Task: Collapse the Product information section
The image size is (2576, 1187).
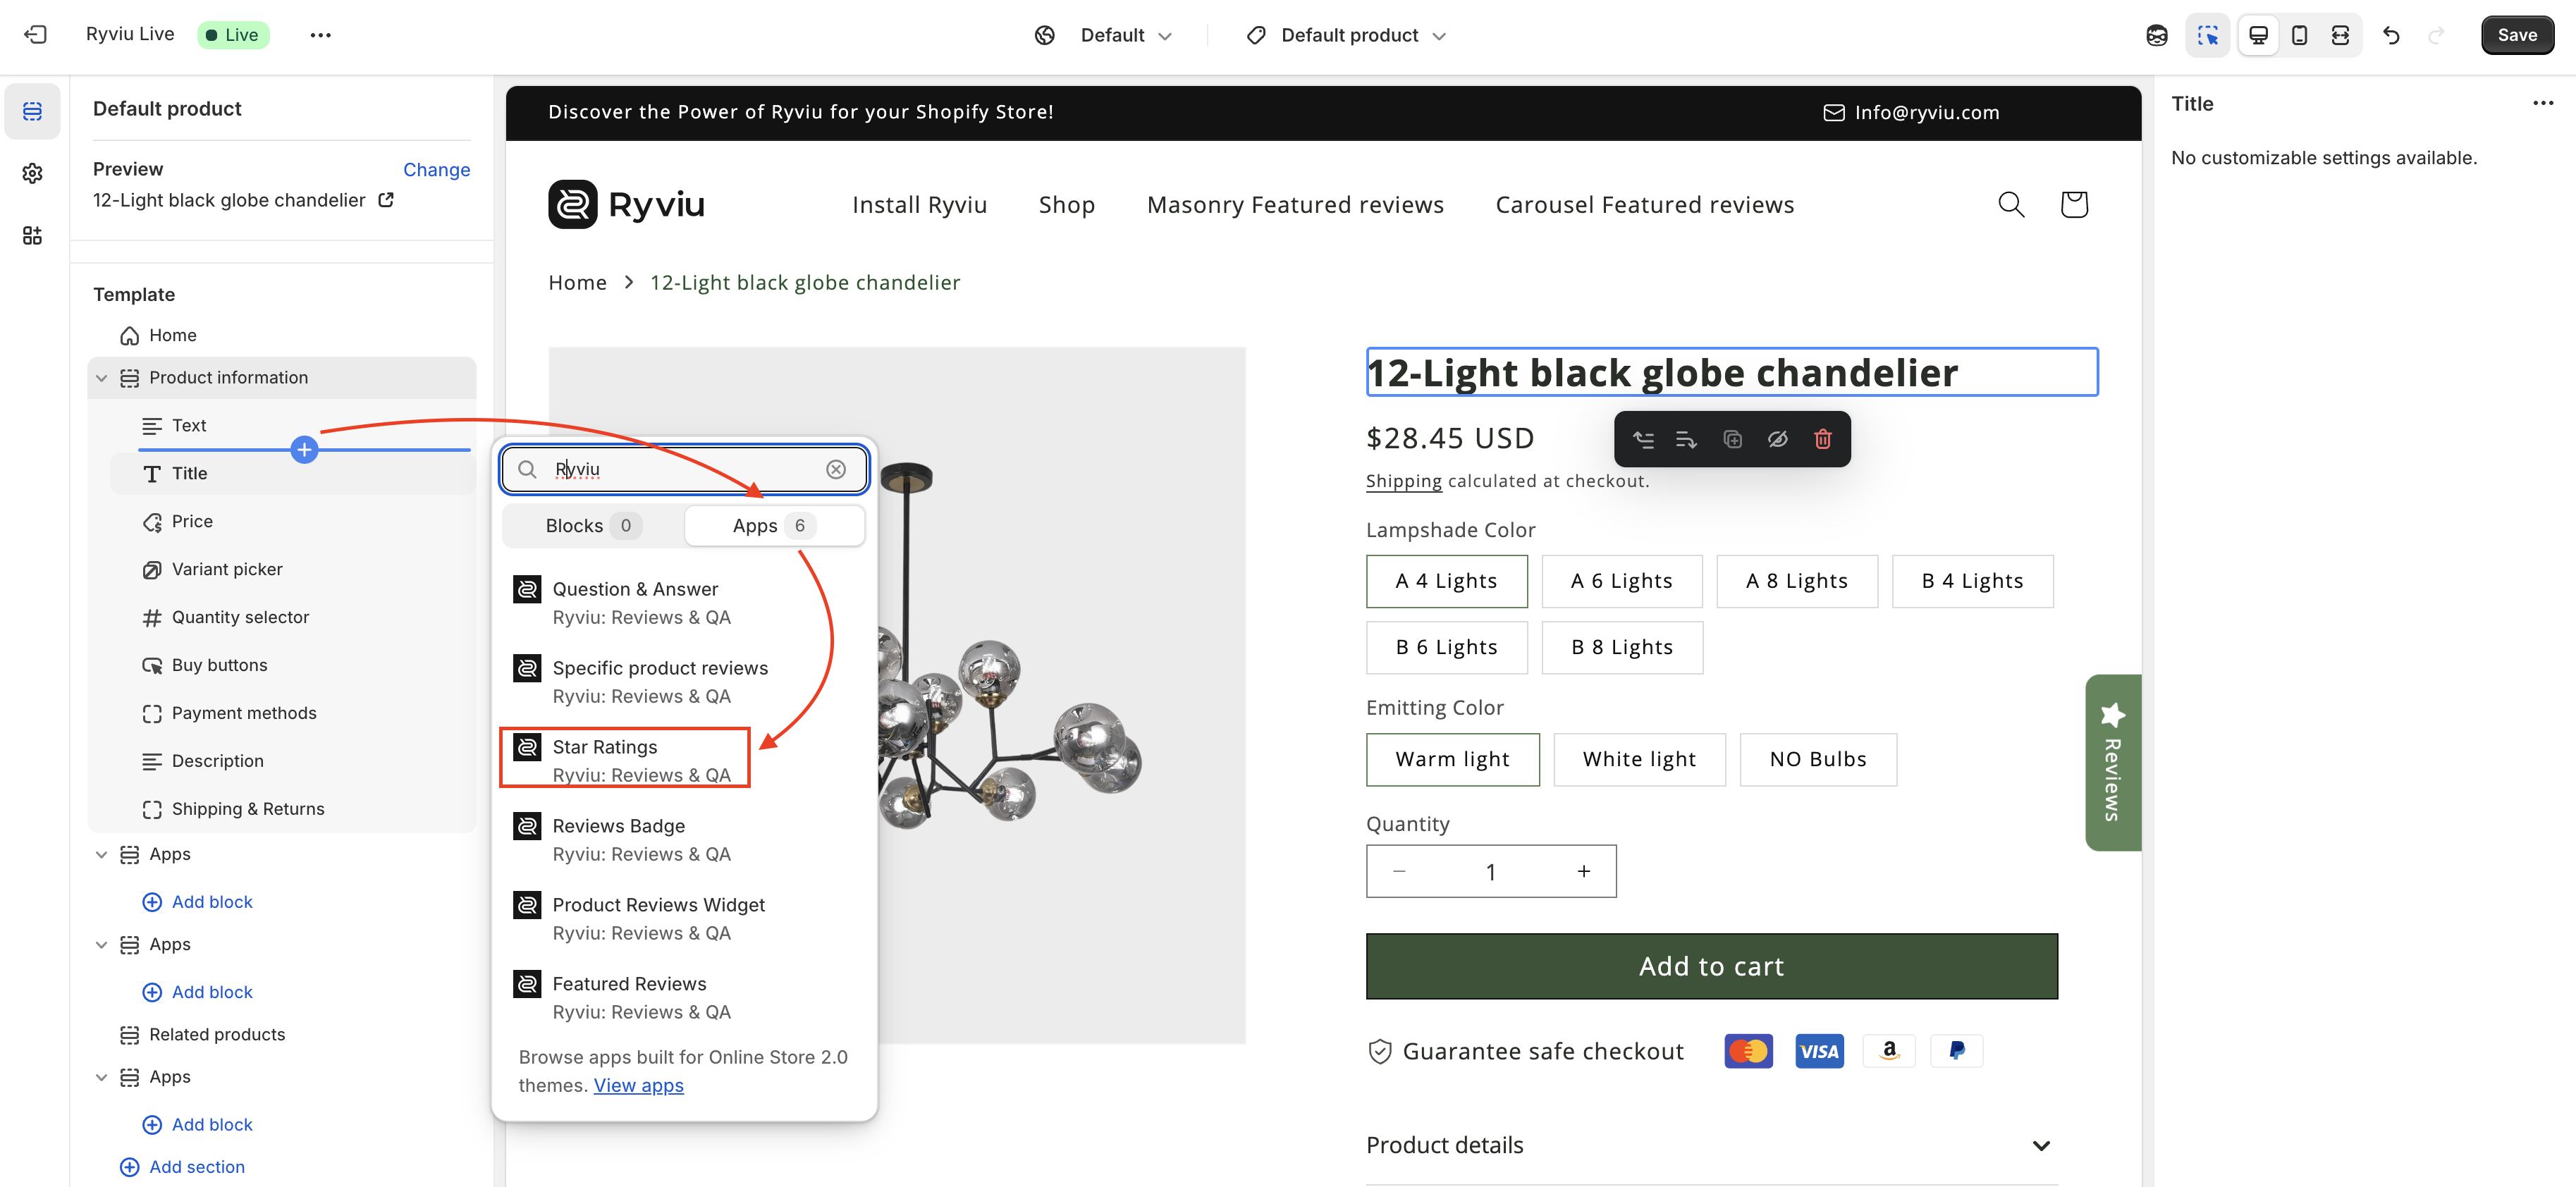Action: [101, 378]
